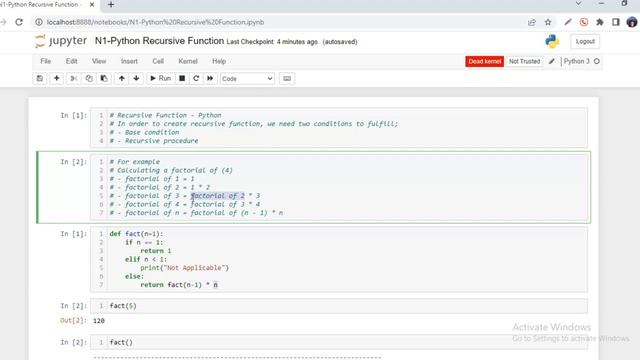This screenshot has width=640, height=360.
Task: Click the Last Checkpoint text
Action: pos(272,42)
